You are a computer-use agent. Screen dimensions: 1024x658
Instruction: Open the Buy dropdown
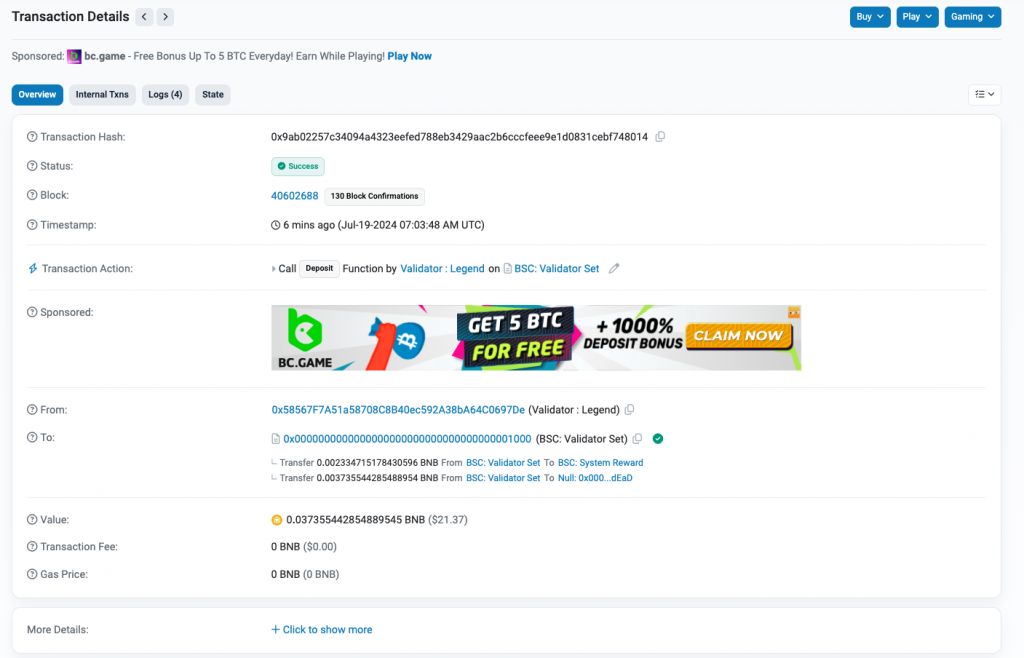pos(870,17)
